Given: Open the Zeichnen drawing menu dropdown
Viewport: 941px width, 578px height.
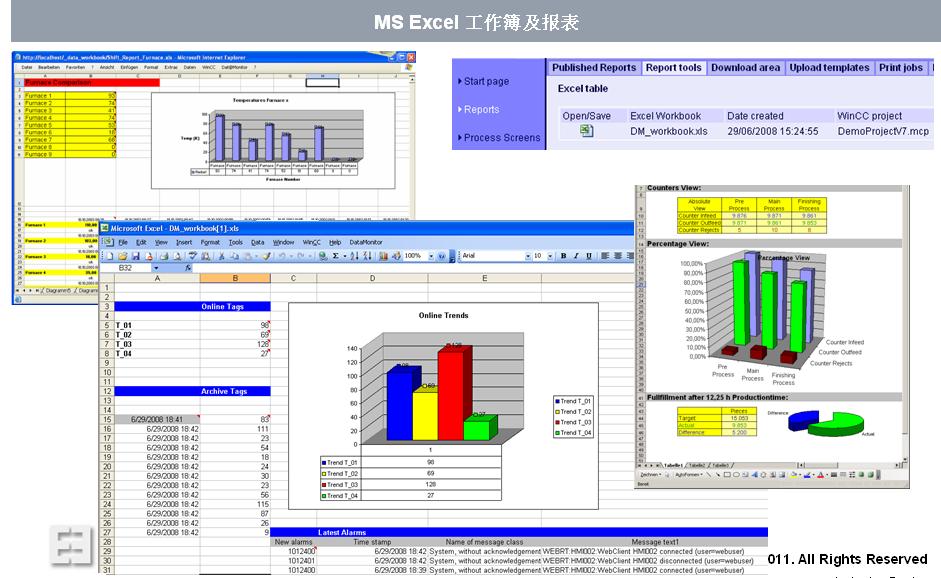Looking at the screenshot, I should (x=651, y=475).
